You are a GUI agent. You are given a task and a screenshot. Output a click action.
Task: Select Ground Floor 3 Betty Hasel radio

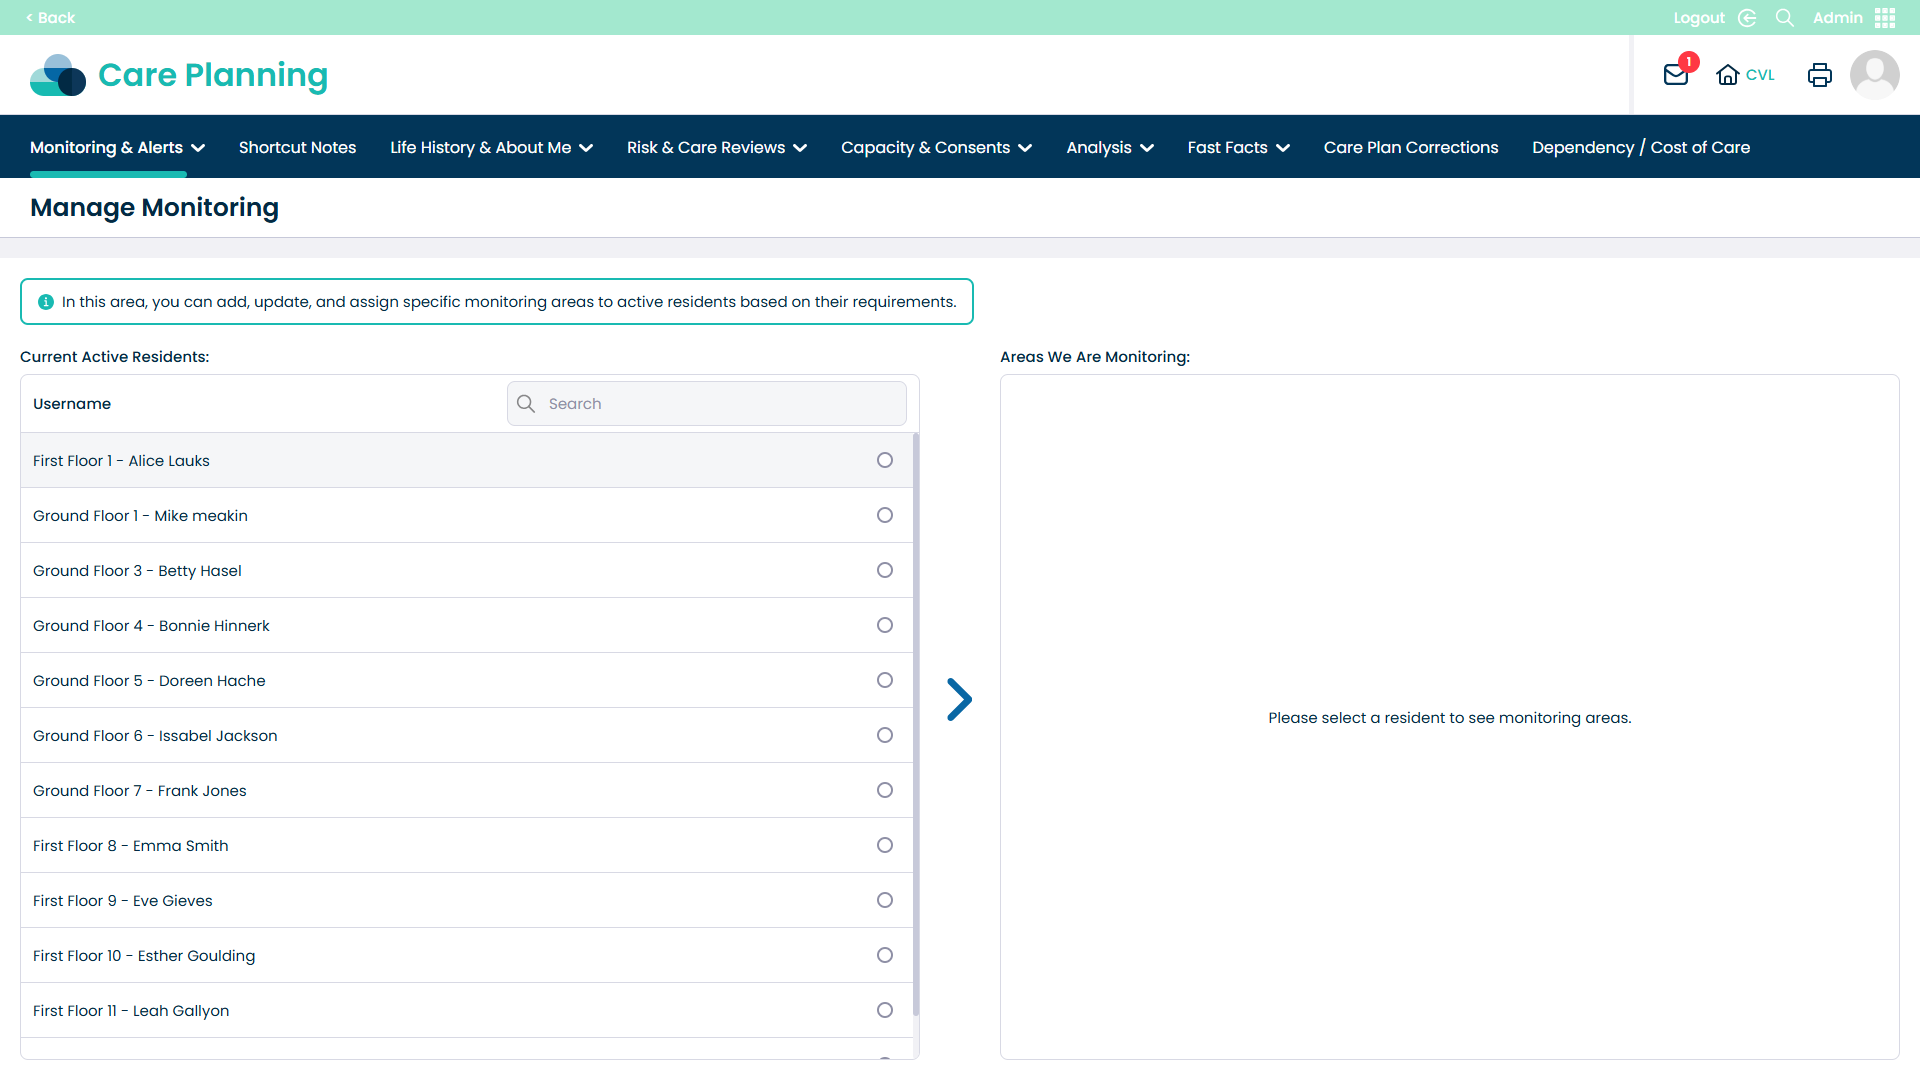(x=884, y=570)
